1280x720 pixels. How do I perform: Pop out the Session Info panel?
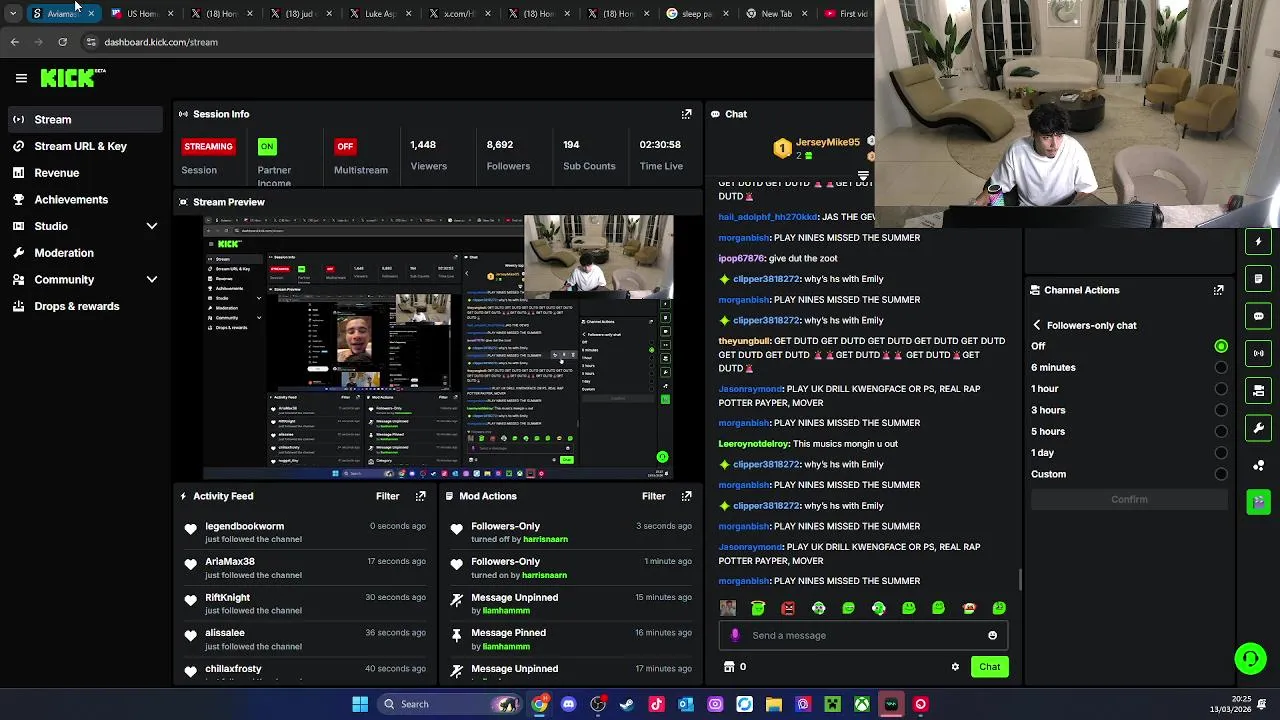[686, 114]
